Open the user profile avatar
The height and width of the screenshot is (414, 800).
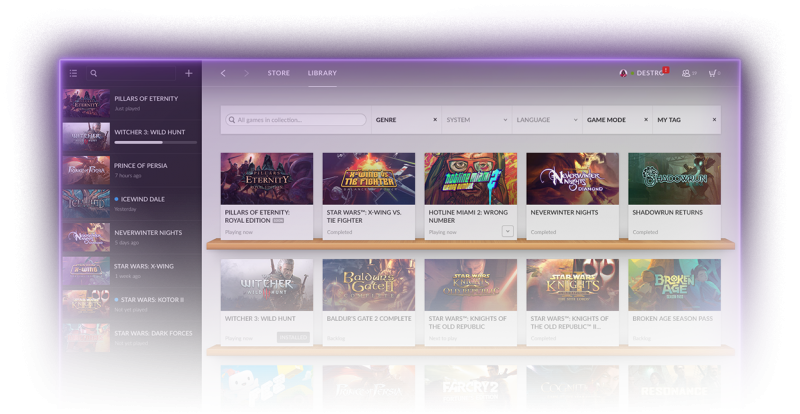pyautogui.click(x=623, y=73)
